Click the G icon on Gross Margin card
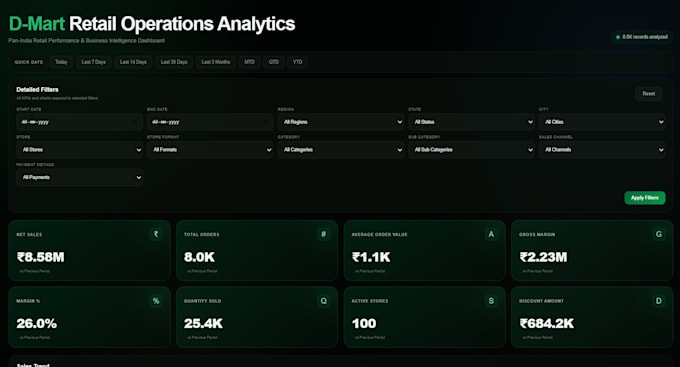Image resolution: width=680 pixels, height=367 pixels. (x=659, y=234)
